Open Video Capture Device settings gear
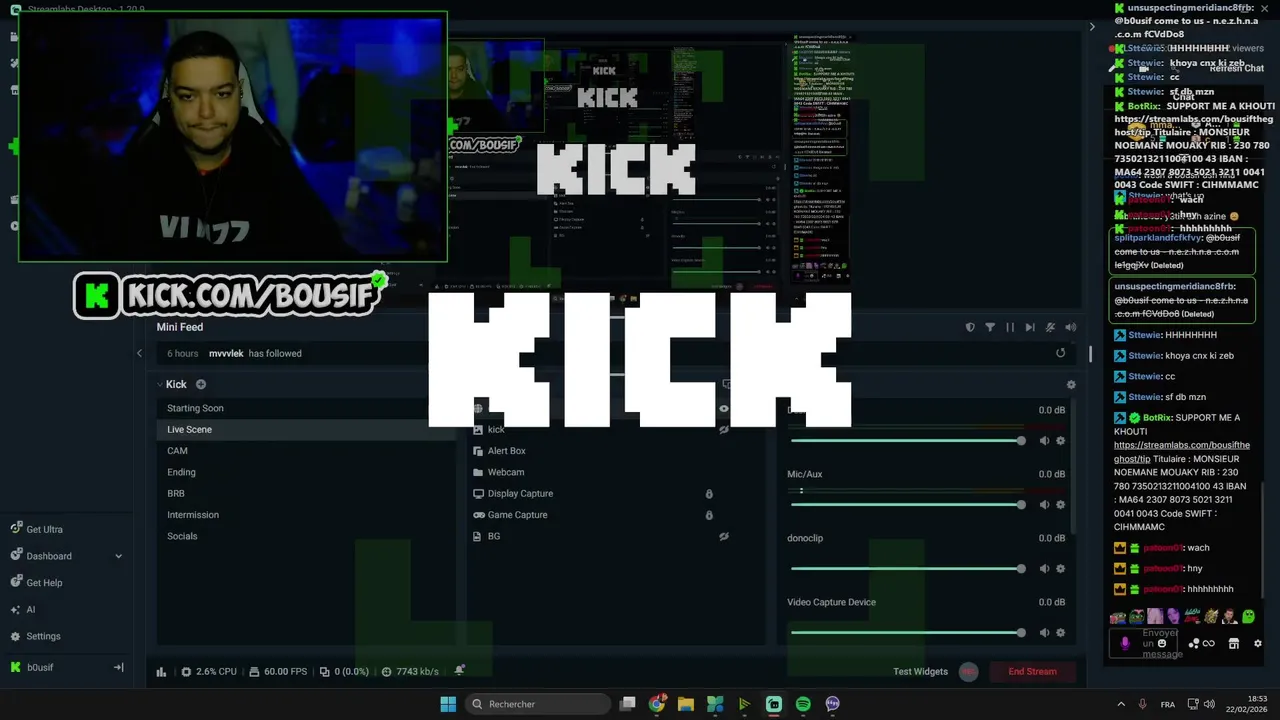 point(1061,632)
